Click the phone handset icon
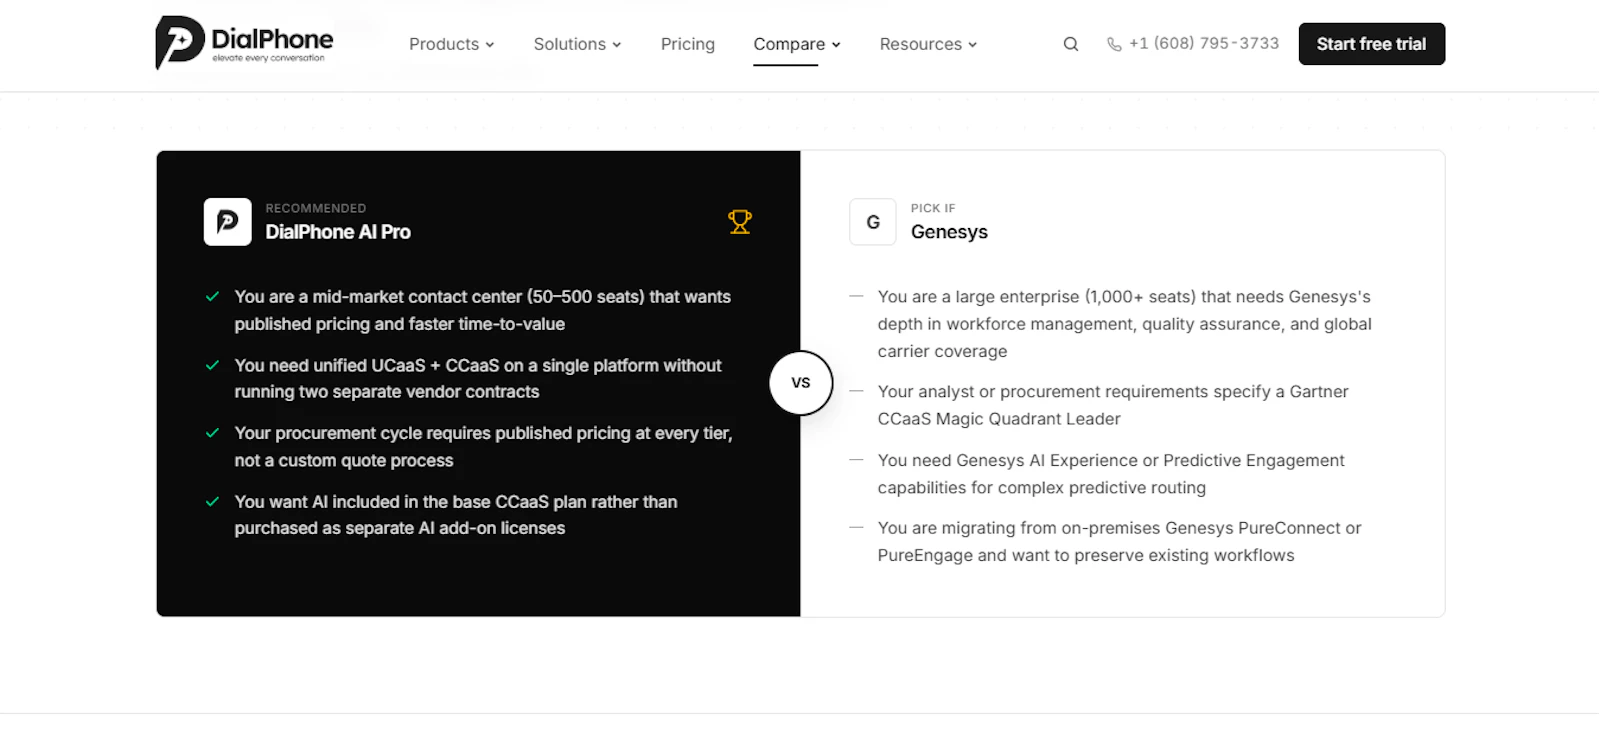The height and width of the screenshot is (733, 1600). coord(1114,44)
